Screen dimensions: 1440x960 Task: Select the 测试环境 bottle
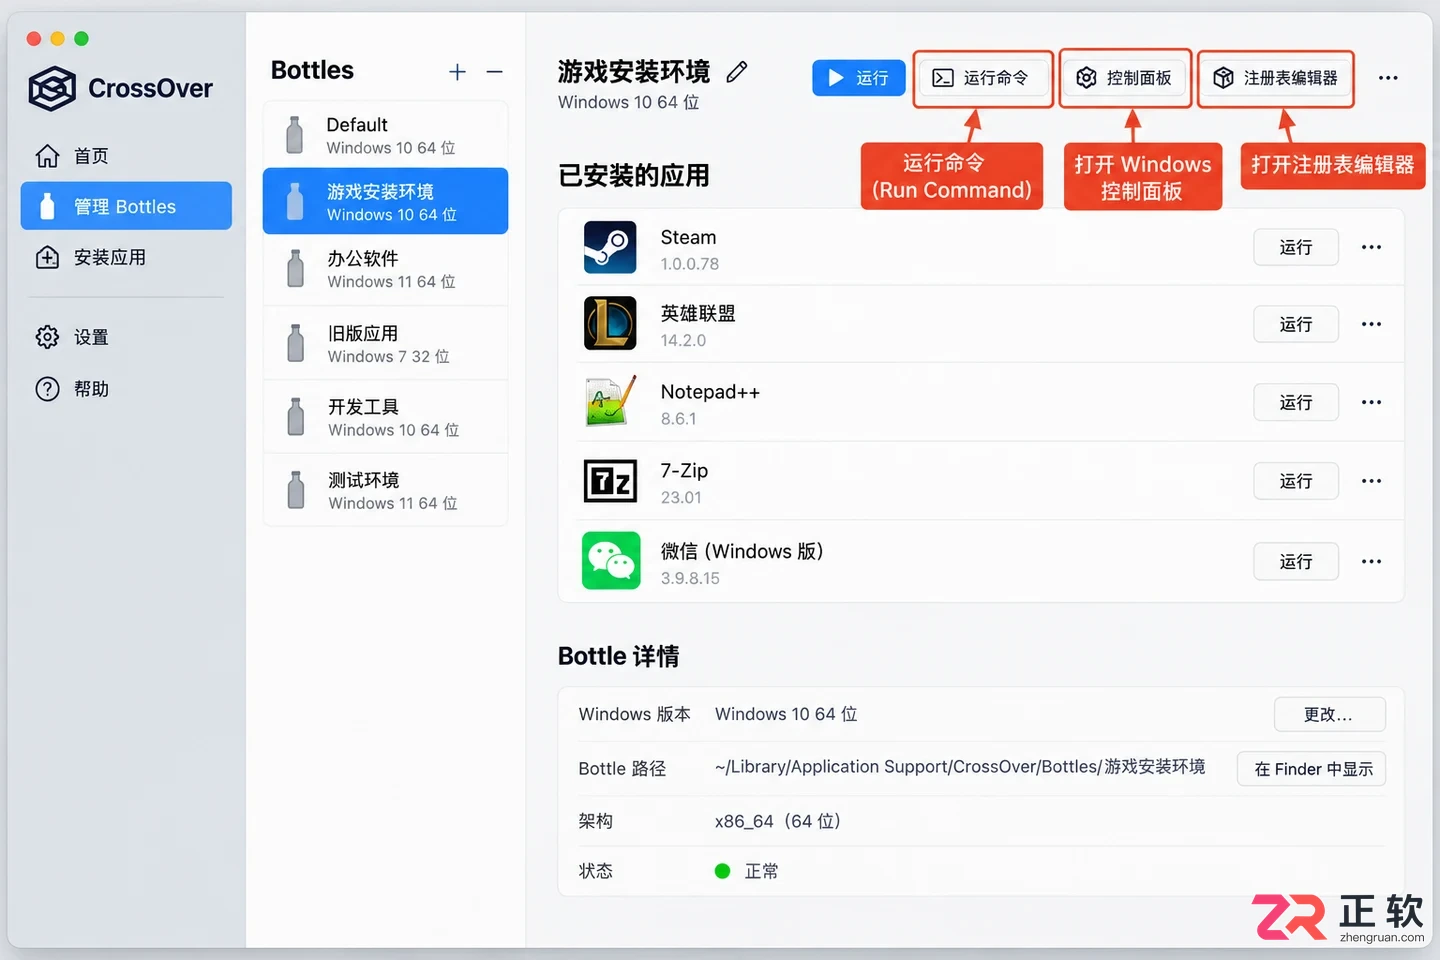[x=385, y=490]
